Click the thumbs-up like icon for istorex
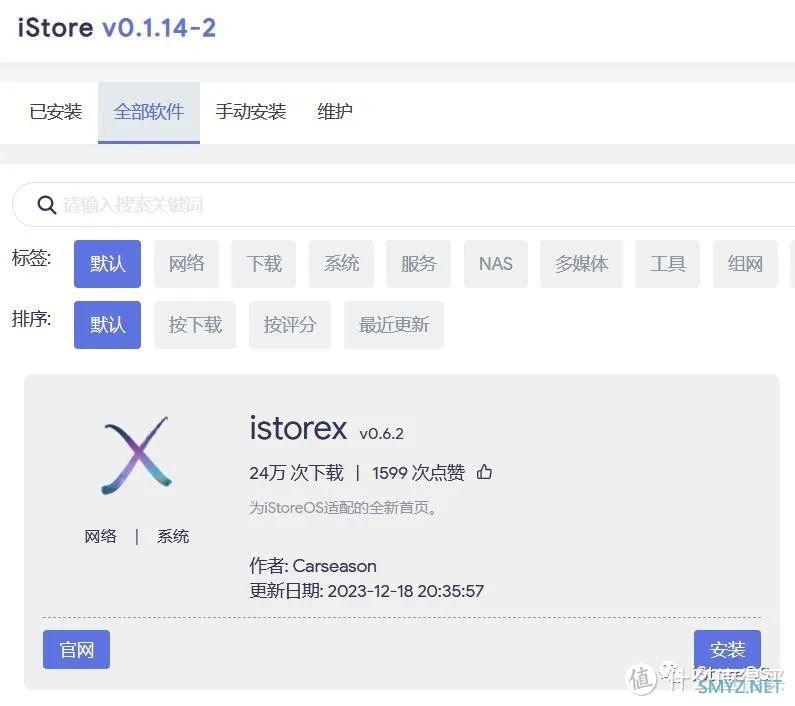The width and height of the screenshot is (795, 706). pos(484,472)
